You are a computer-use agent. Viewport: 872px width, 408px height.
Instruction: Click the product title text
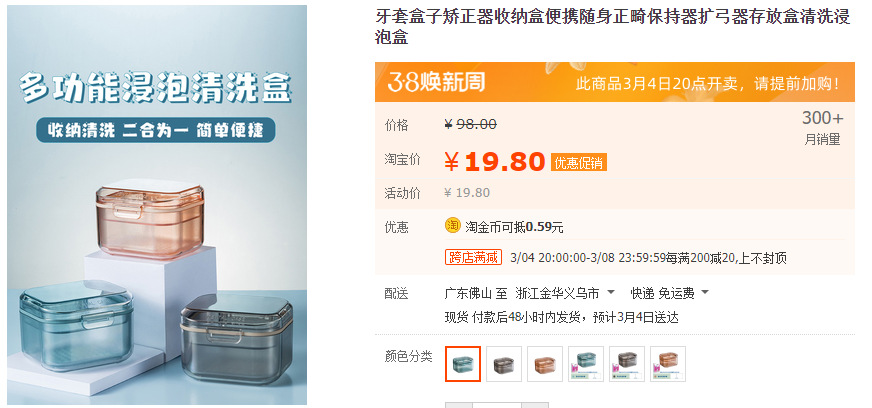612,27
